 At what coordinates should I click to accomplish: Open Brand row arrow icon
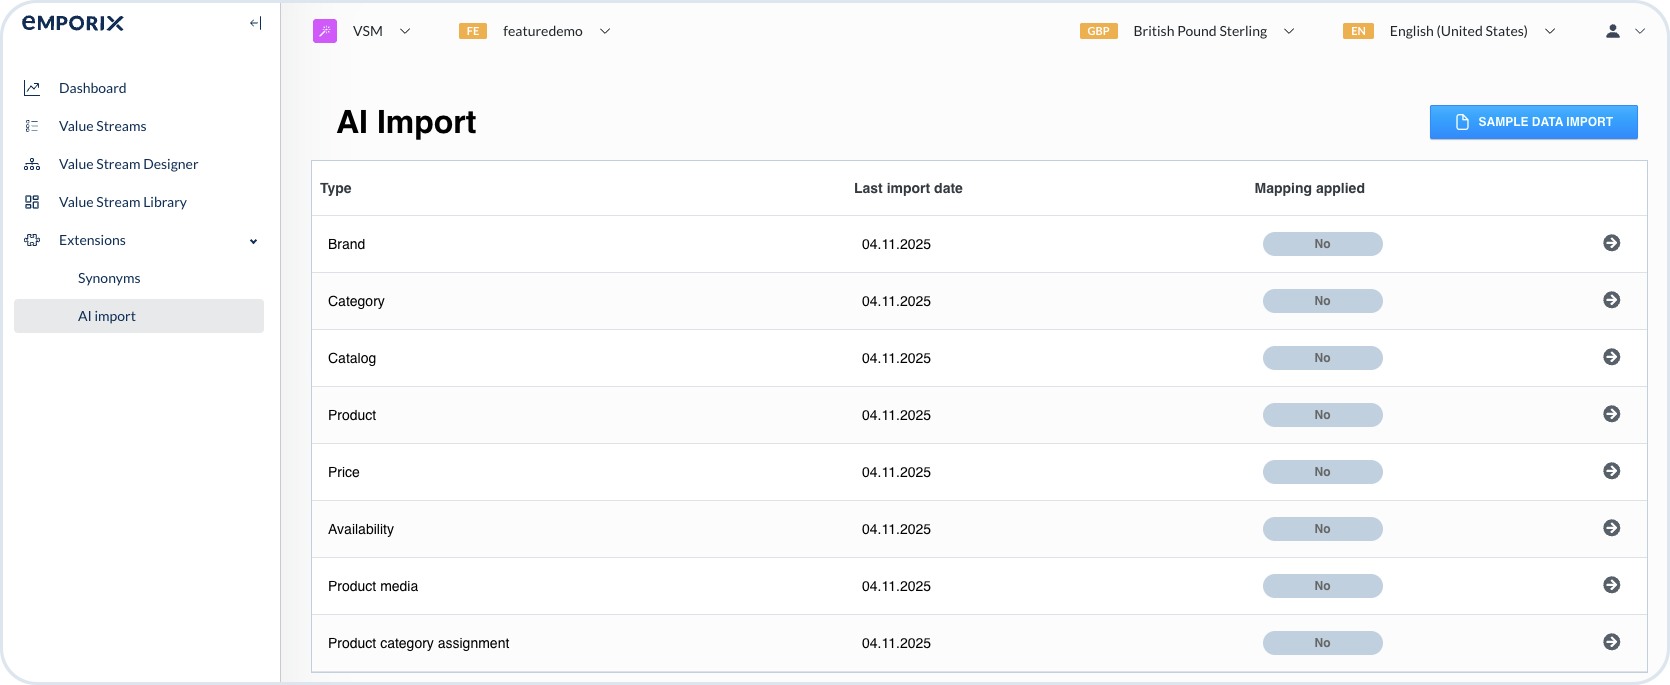pyautogui.click(x=1611, y=243)
